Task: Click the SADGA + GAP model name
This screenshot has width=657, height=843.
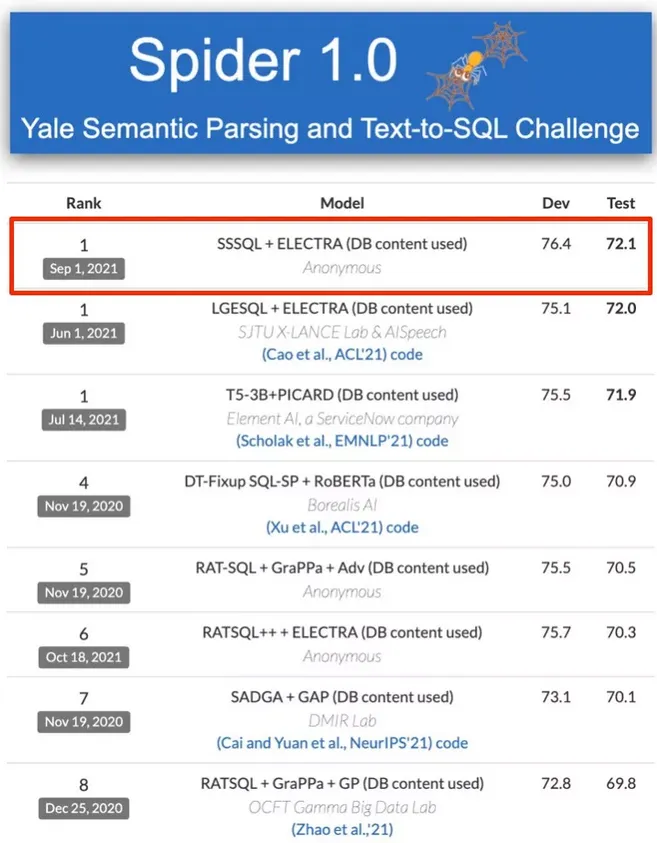Action: [342, 697]
